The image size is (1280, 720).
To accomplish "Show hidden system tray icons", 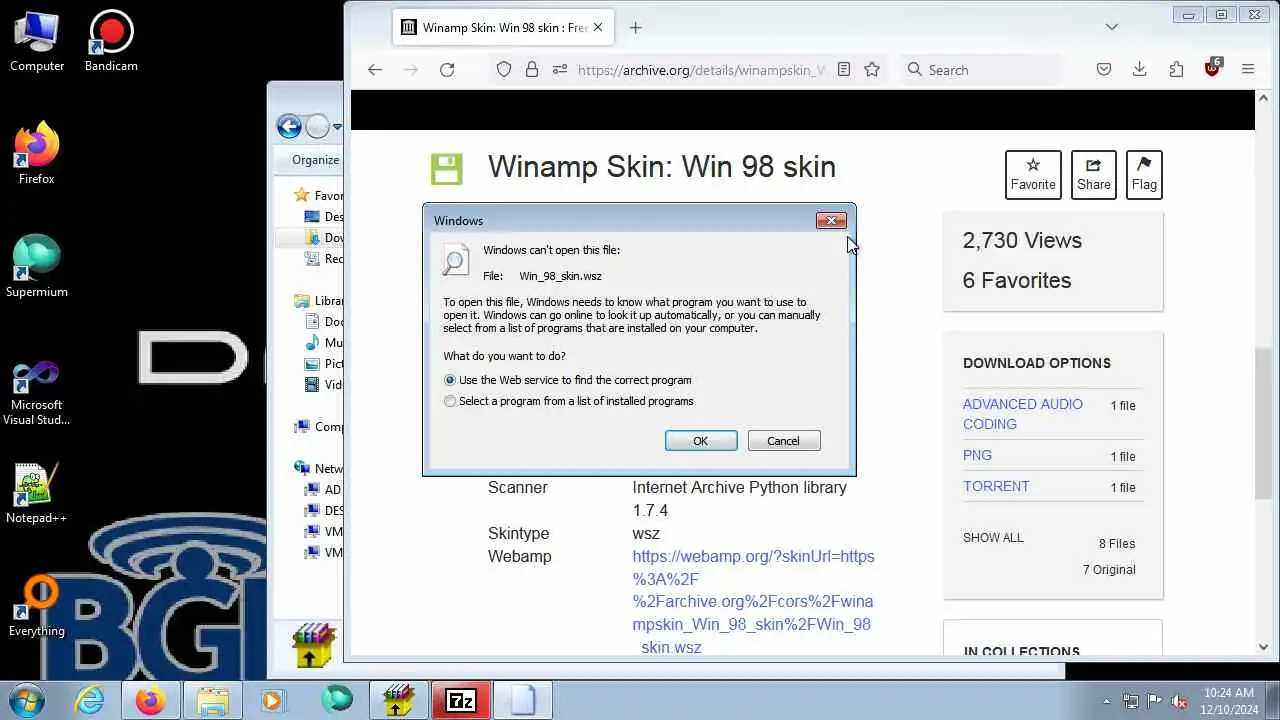I will point(1106,701).
